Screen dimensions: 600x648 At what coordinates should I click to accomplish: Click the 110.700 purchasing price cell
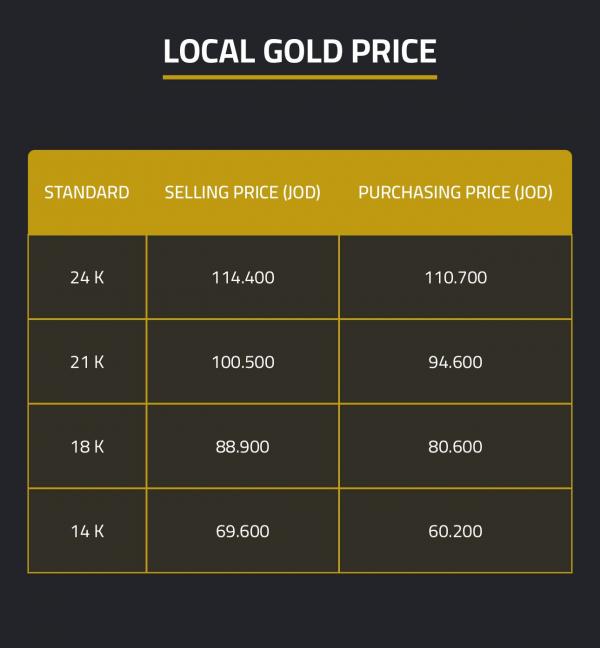(456, 277)
